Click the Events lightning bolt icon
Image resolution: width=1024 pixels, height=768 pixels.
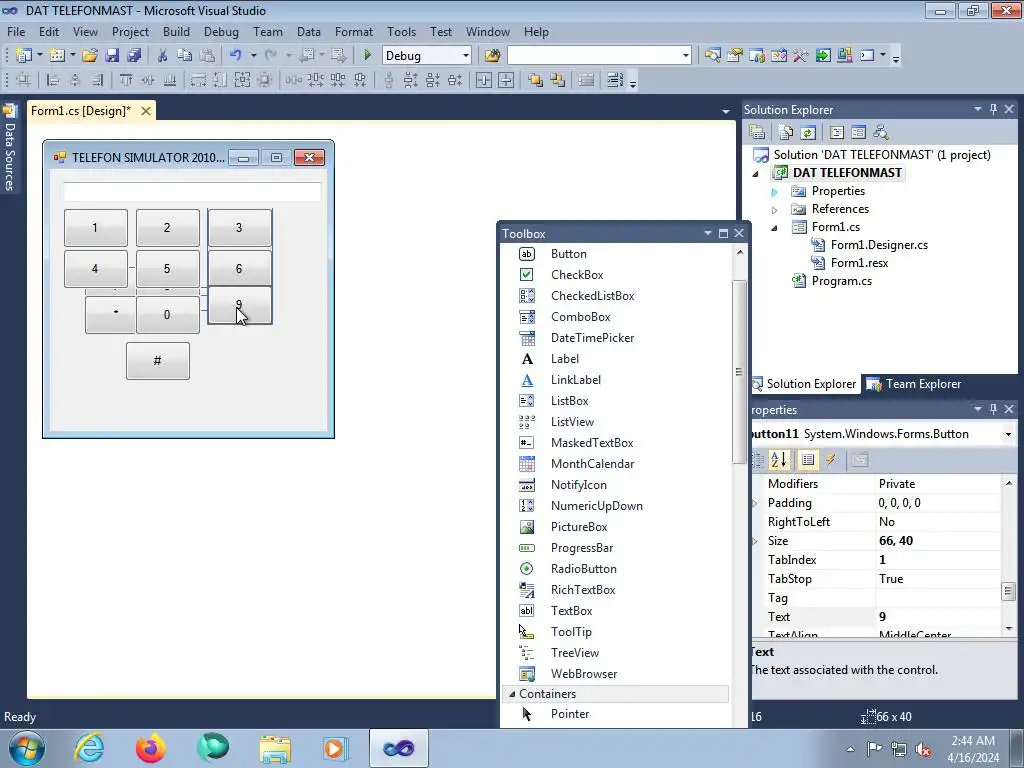click(831, 460)
